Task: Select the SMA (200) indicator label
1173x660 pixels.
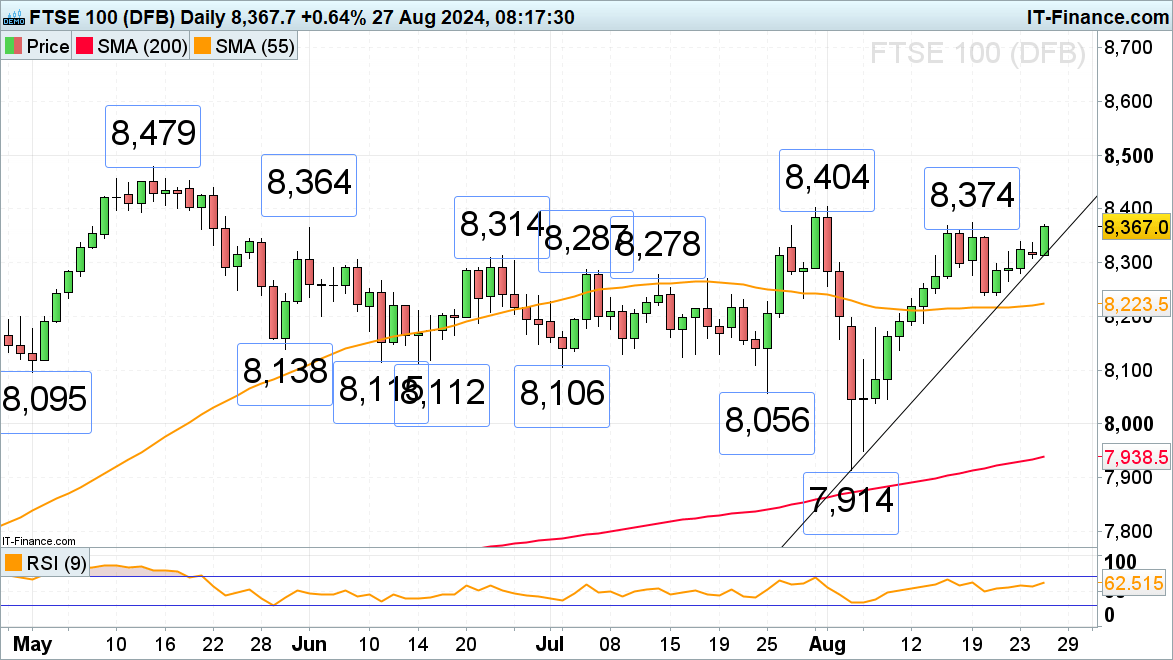Action: (x=142, y=47)
